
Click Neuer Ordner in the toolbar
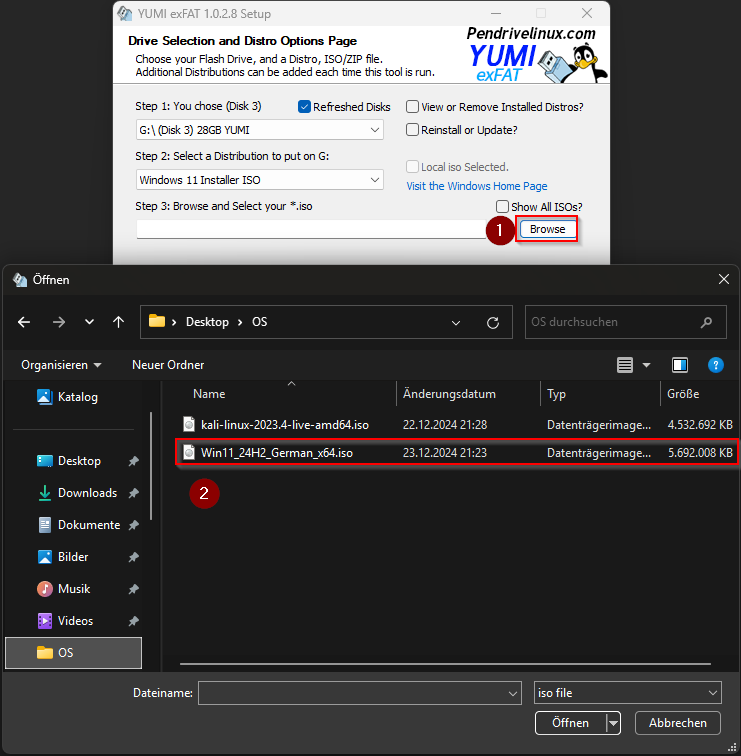[168, 365]
